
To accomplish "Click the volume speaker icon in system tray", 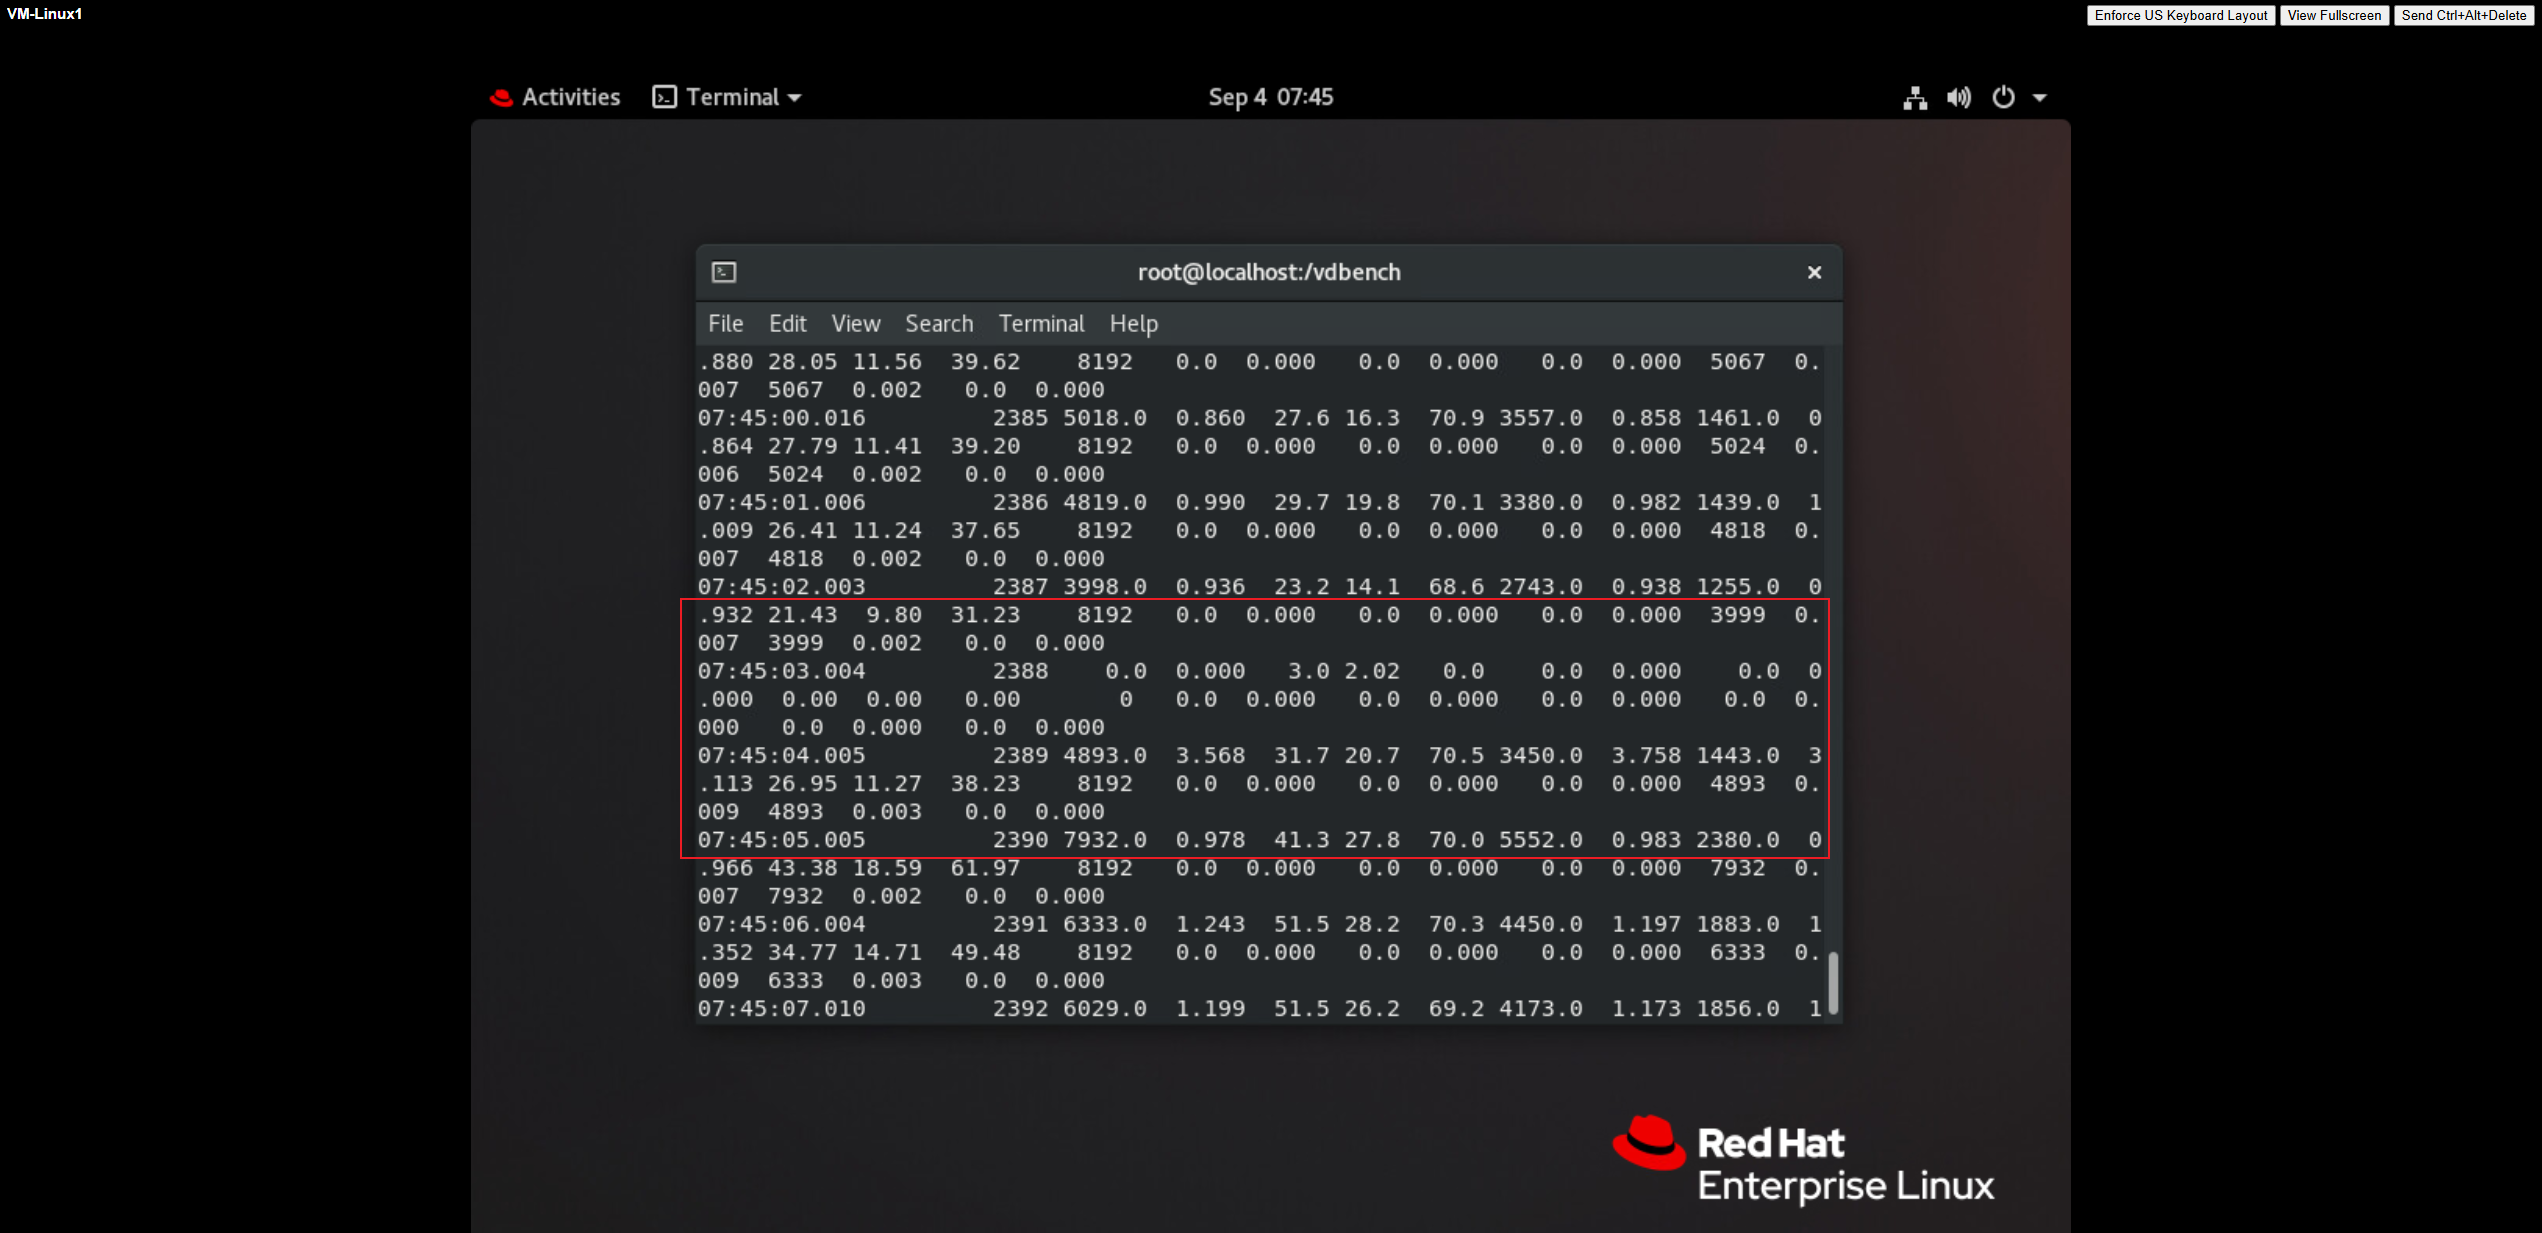I will click(x=1958, y=98).
